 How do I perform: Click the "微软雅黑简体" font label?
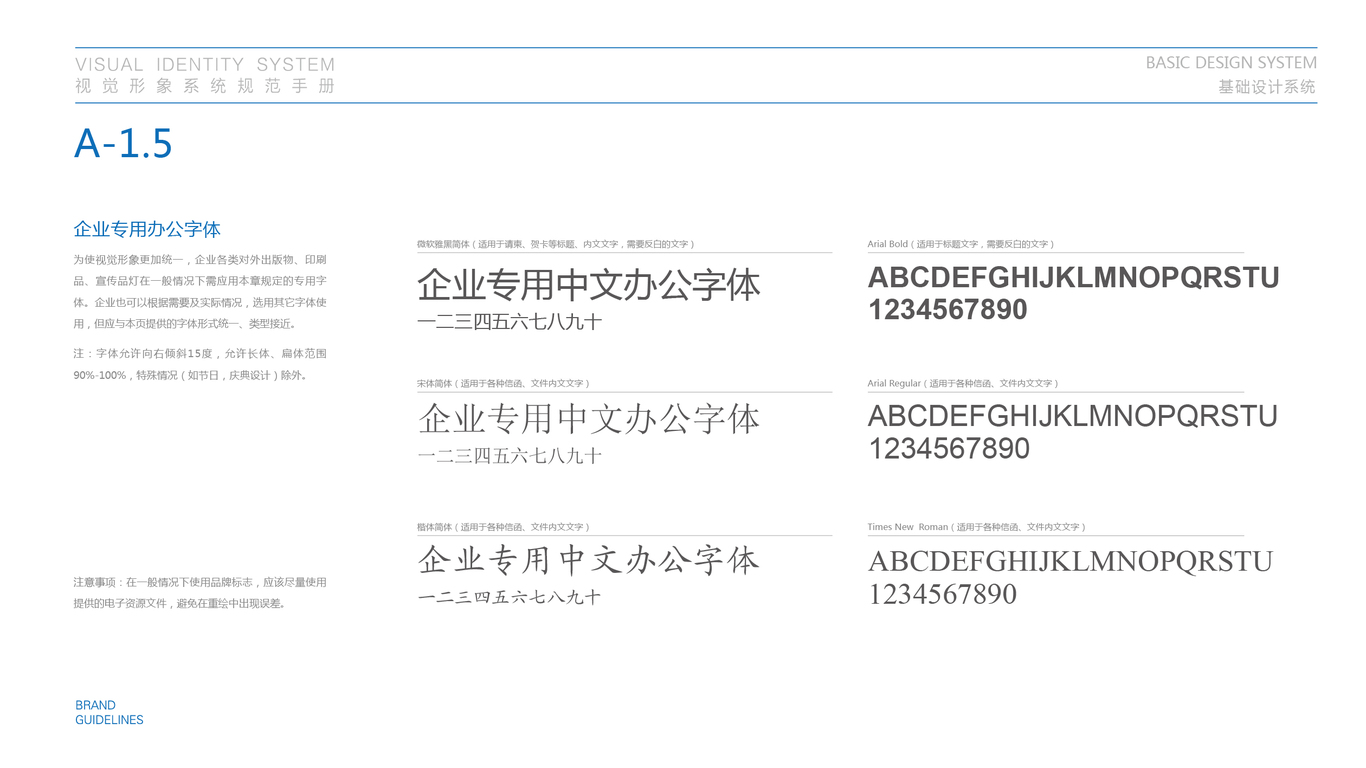556,244
